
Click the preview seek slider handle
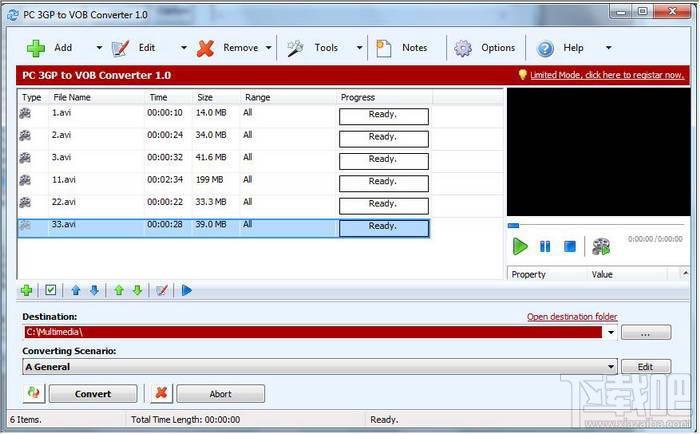tap(513, 225)
